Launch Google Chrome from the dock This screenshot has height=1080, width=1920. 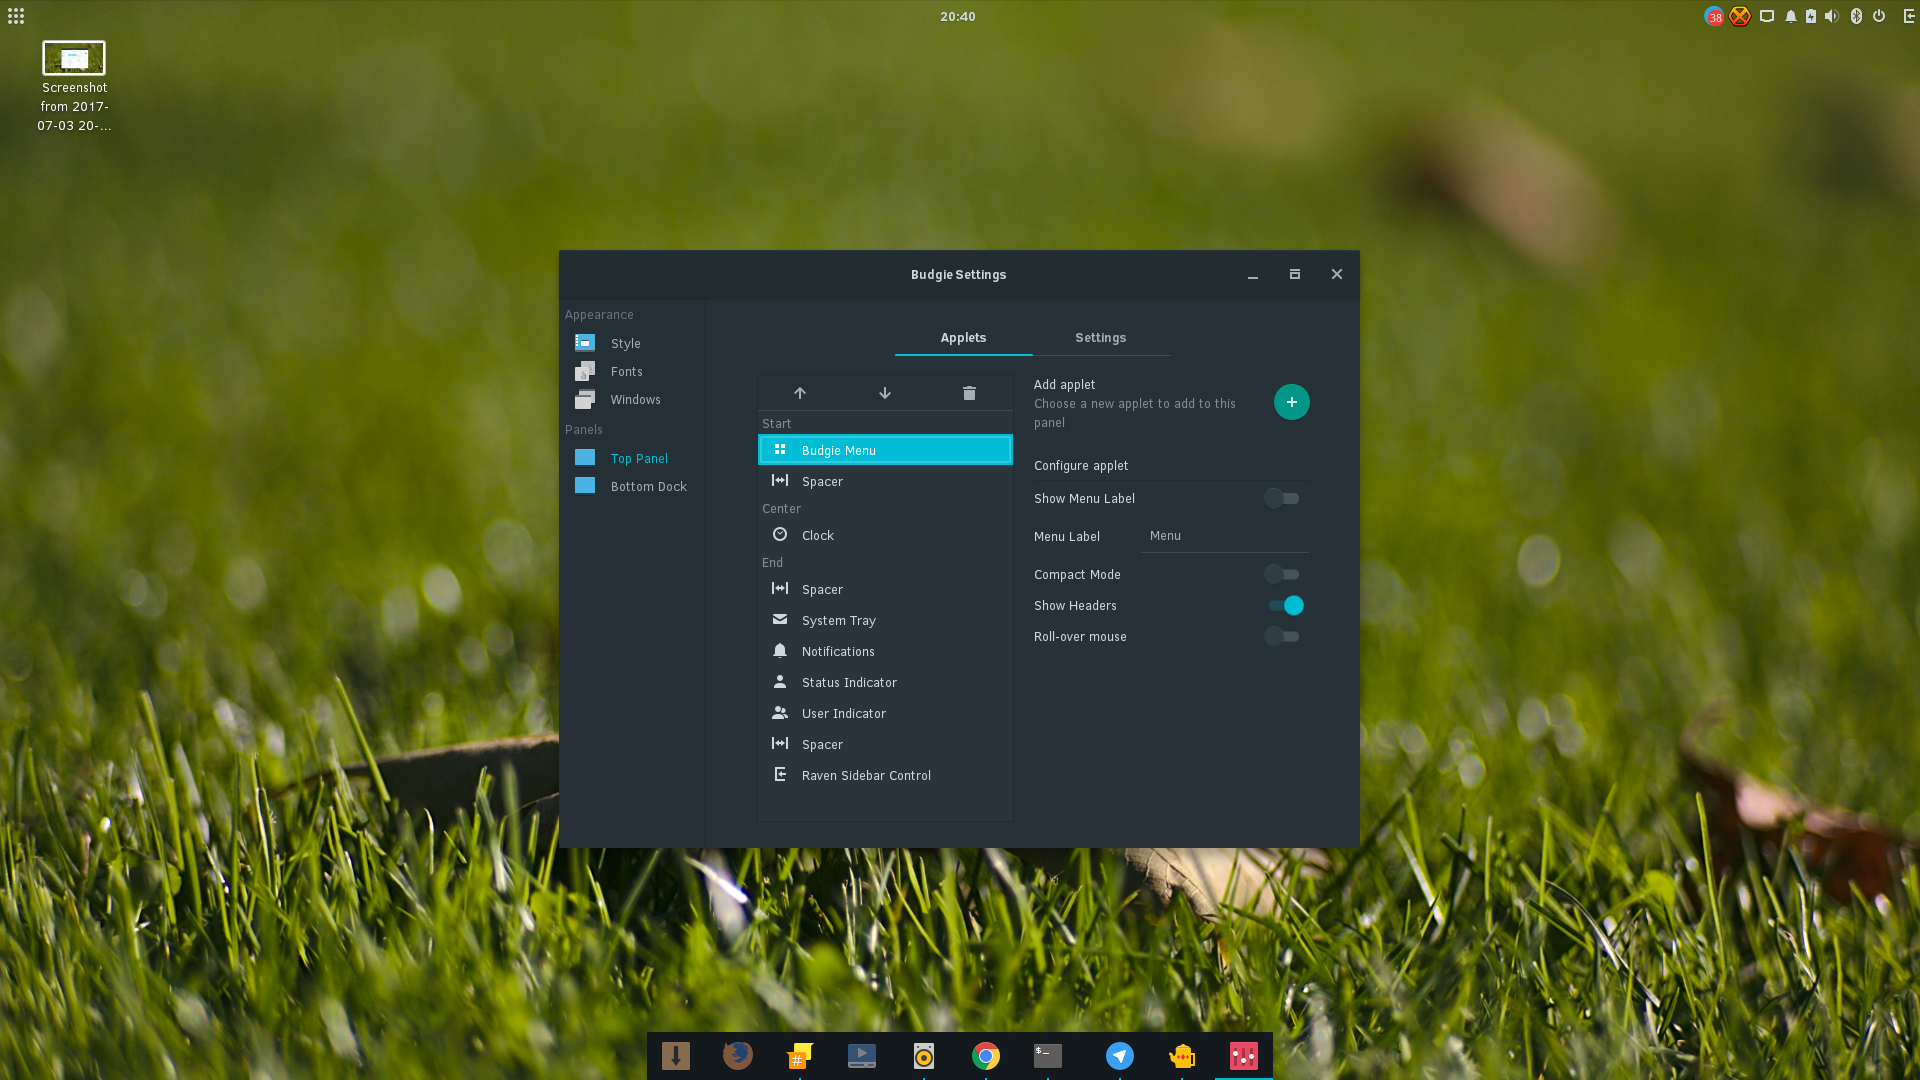[x=986, y=1056]
